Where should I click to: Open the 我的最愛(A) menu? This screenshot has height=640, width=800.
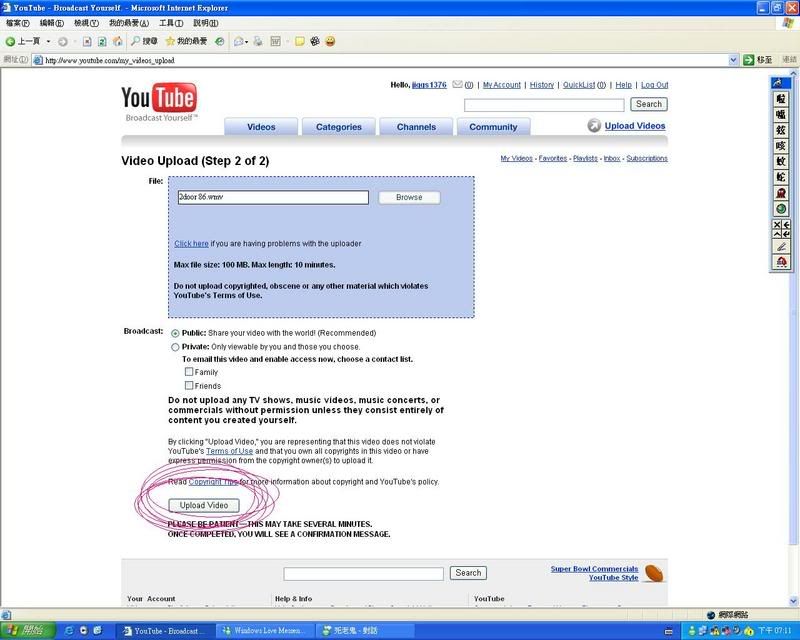coord(129,23)
